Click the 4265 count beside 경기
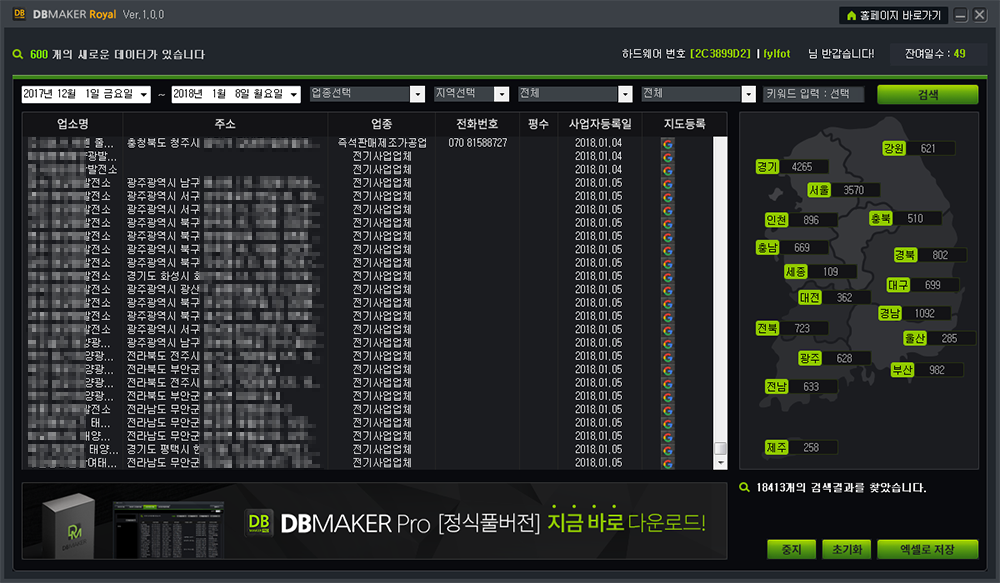Image resolution: width=1000 pixels, height=583 pixels. tap(802, 167)
